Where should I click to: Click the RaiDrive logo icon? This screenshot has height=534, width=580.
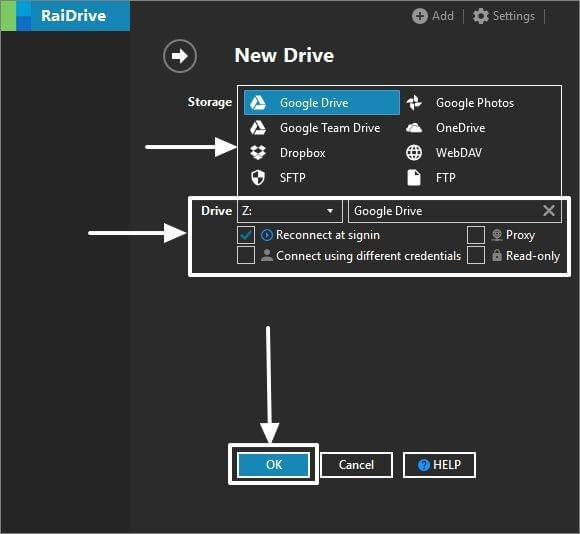[x=16, y=16]
